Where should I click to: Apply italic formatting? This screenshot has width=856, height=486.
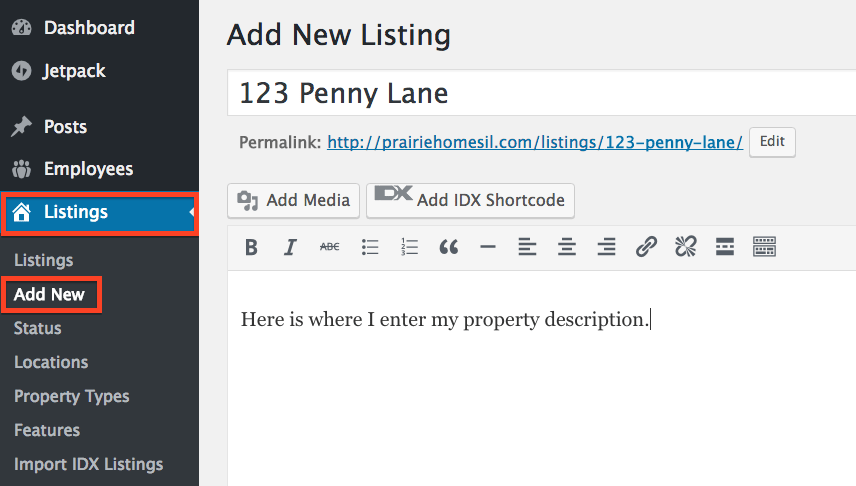290,247
